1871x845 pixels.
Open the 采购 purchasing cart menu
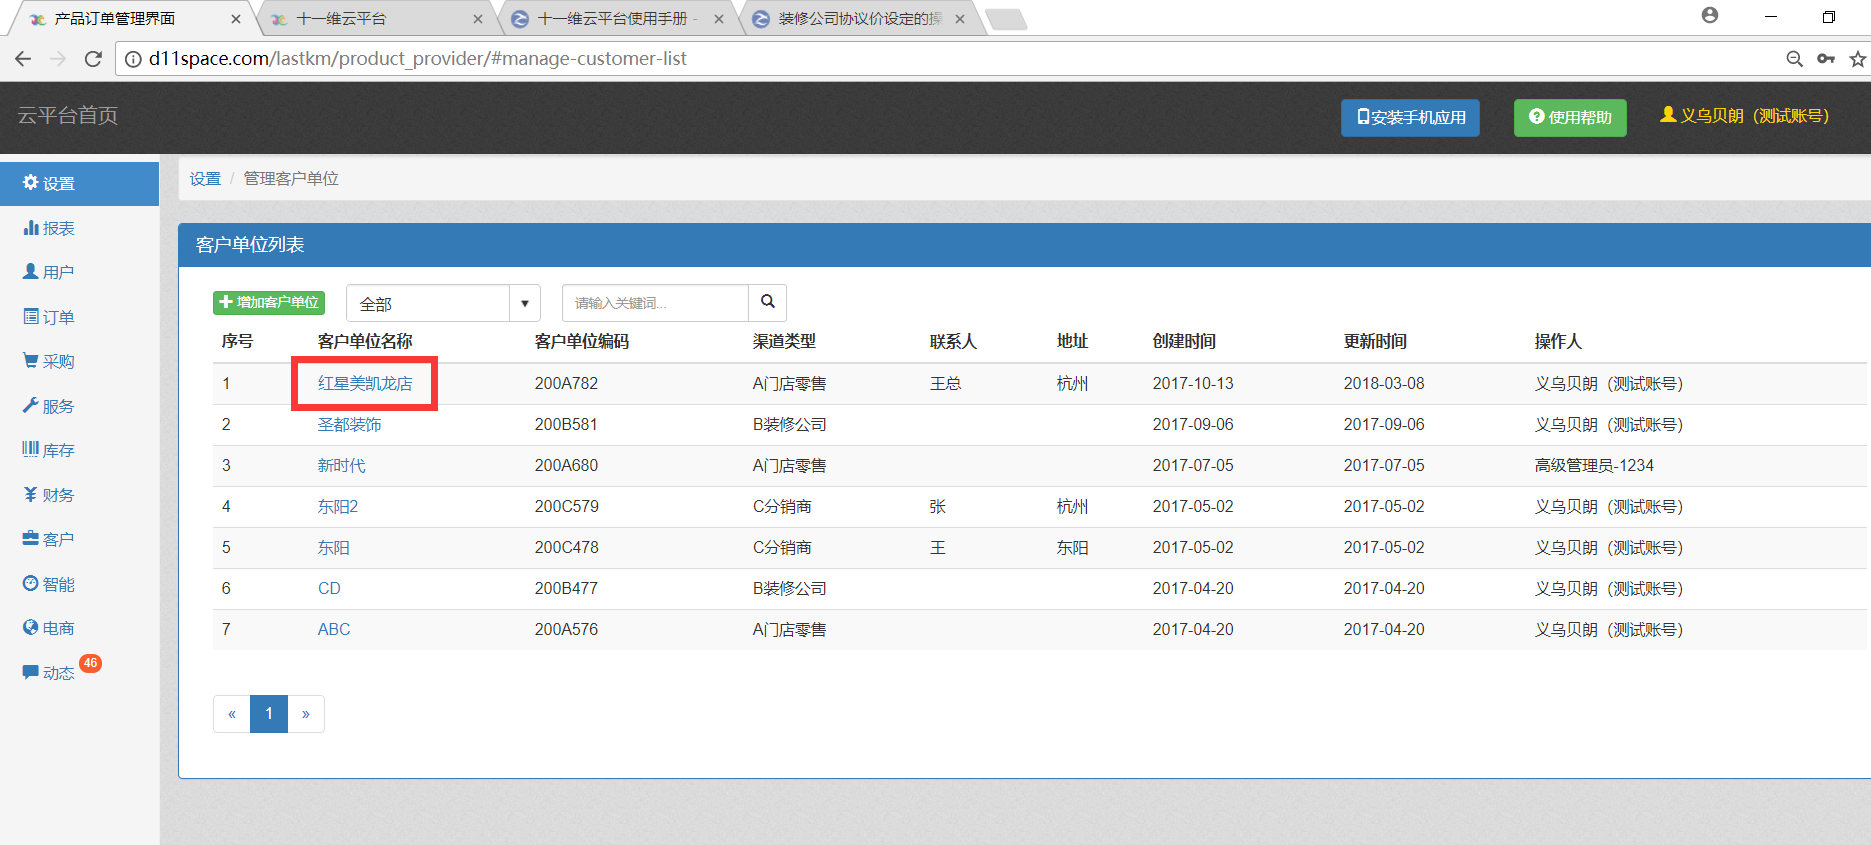coord(49,361)
